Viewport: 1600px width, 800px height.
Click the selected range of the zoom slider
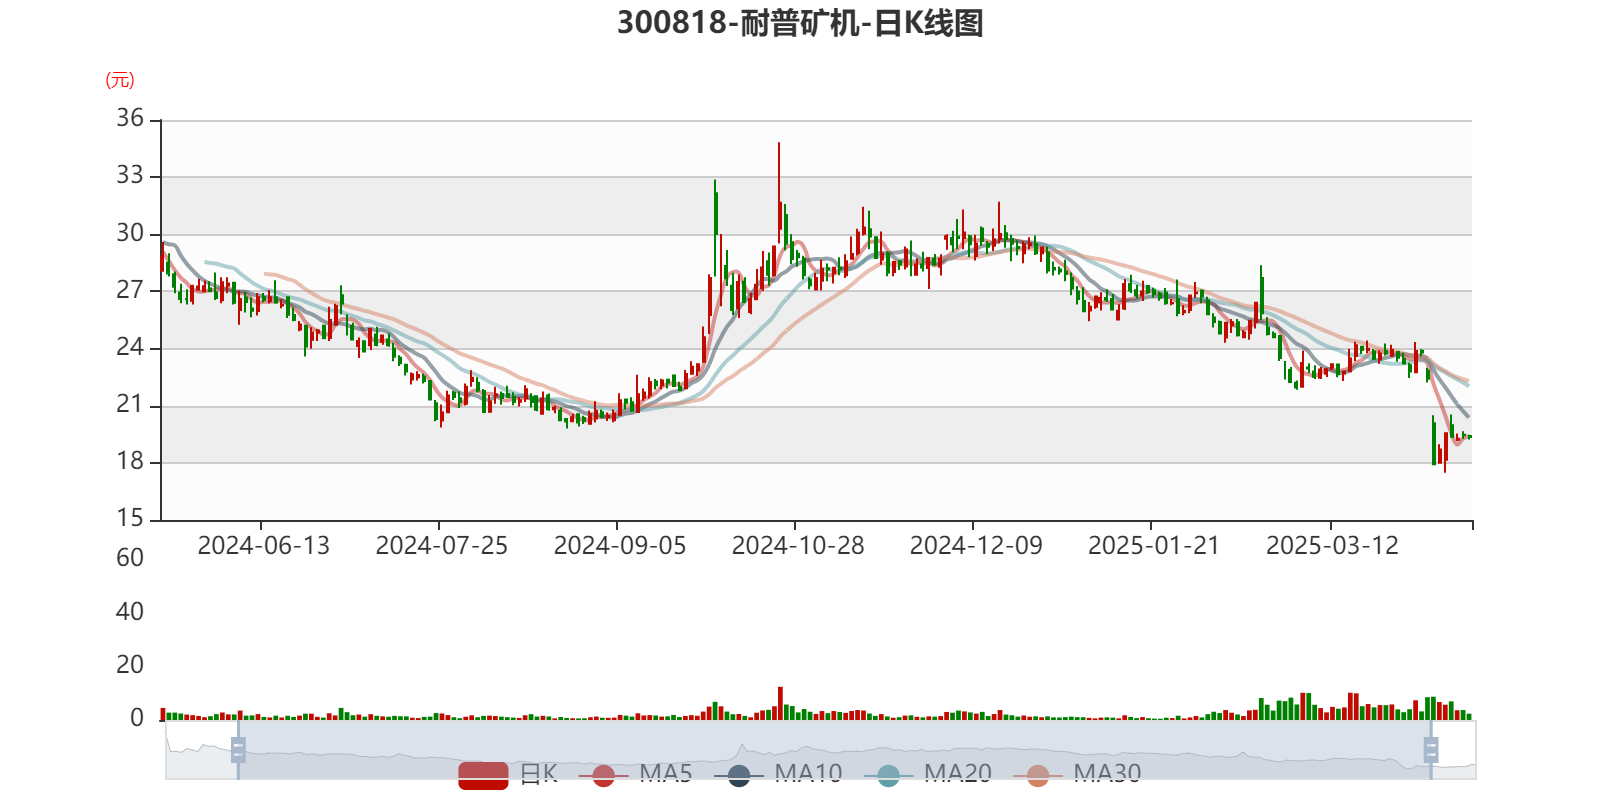click(x=834, y=750)
